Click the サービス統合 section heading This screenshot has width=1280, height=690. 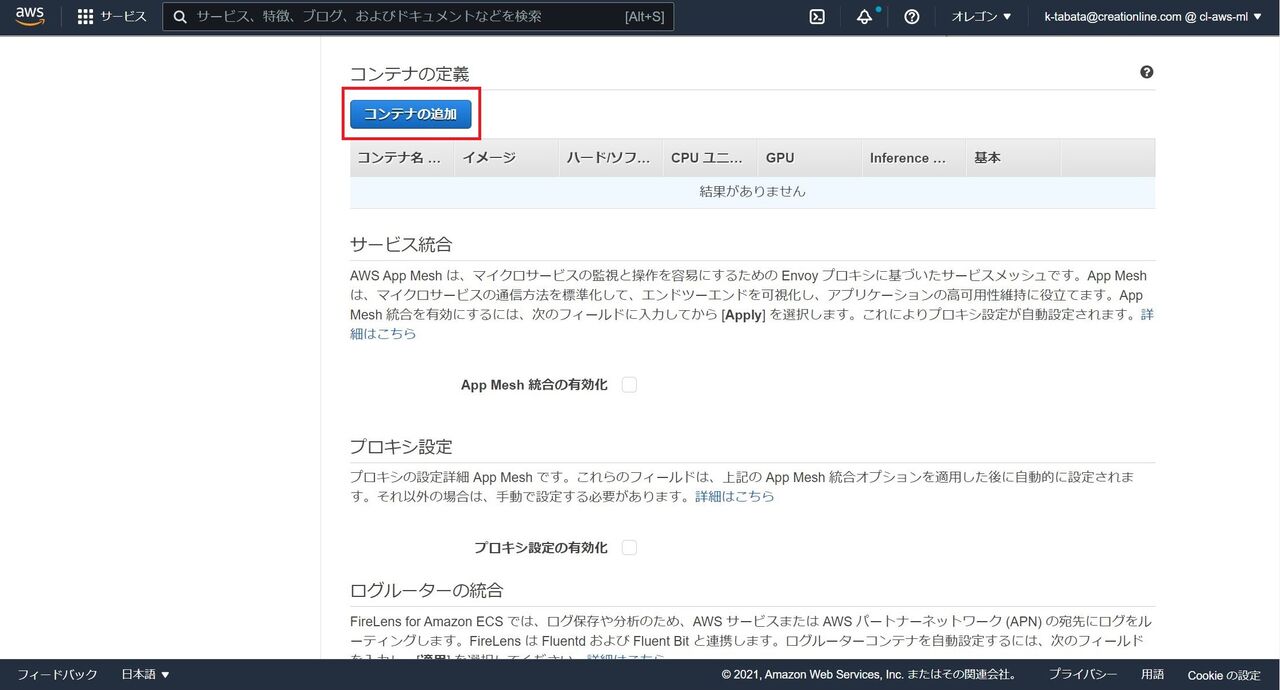pos(401,245)
